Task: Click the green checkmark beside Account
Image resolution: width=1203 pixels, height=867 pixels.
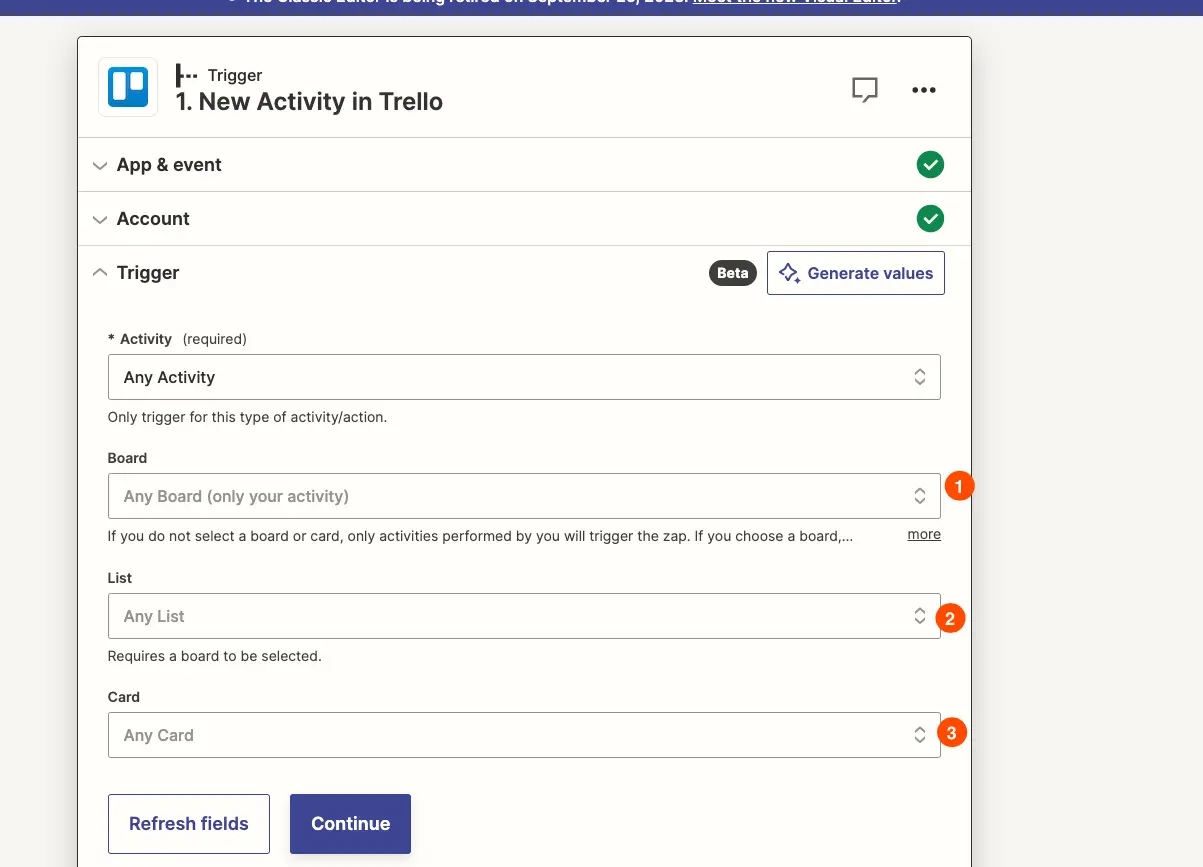Action: tap(930, 219)
